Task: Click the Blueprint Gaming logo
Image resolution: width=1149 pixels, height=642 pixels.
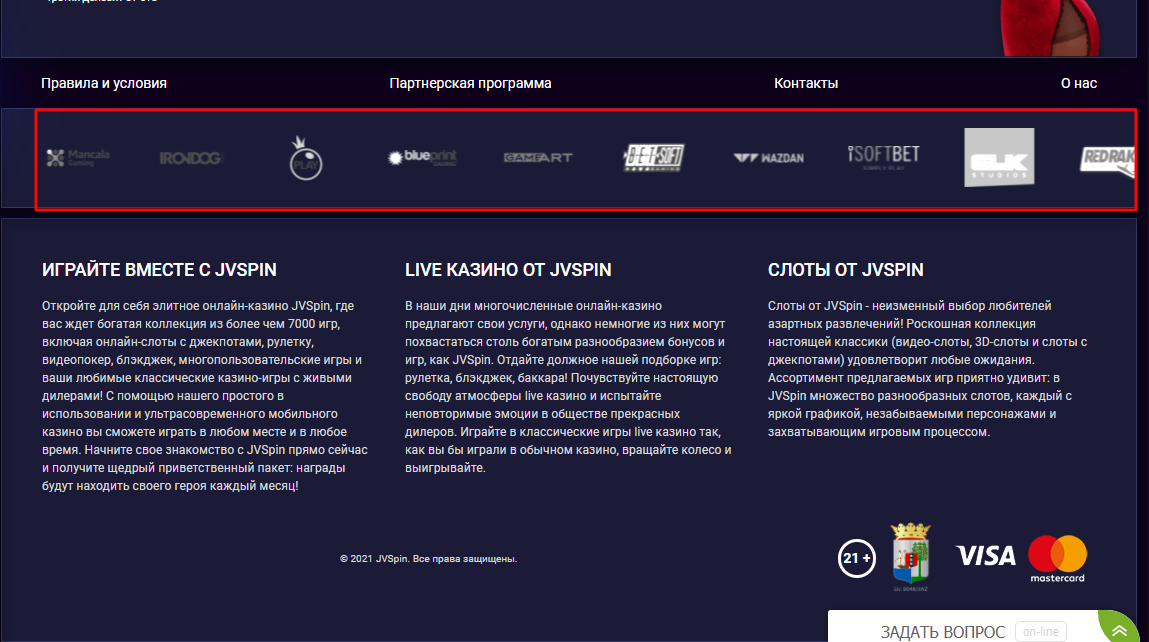Action: point(422,158)
